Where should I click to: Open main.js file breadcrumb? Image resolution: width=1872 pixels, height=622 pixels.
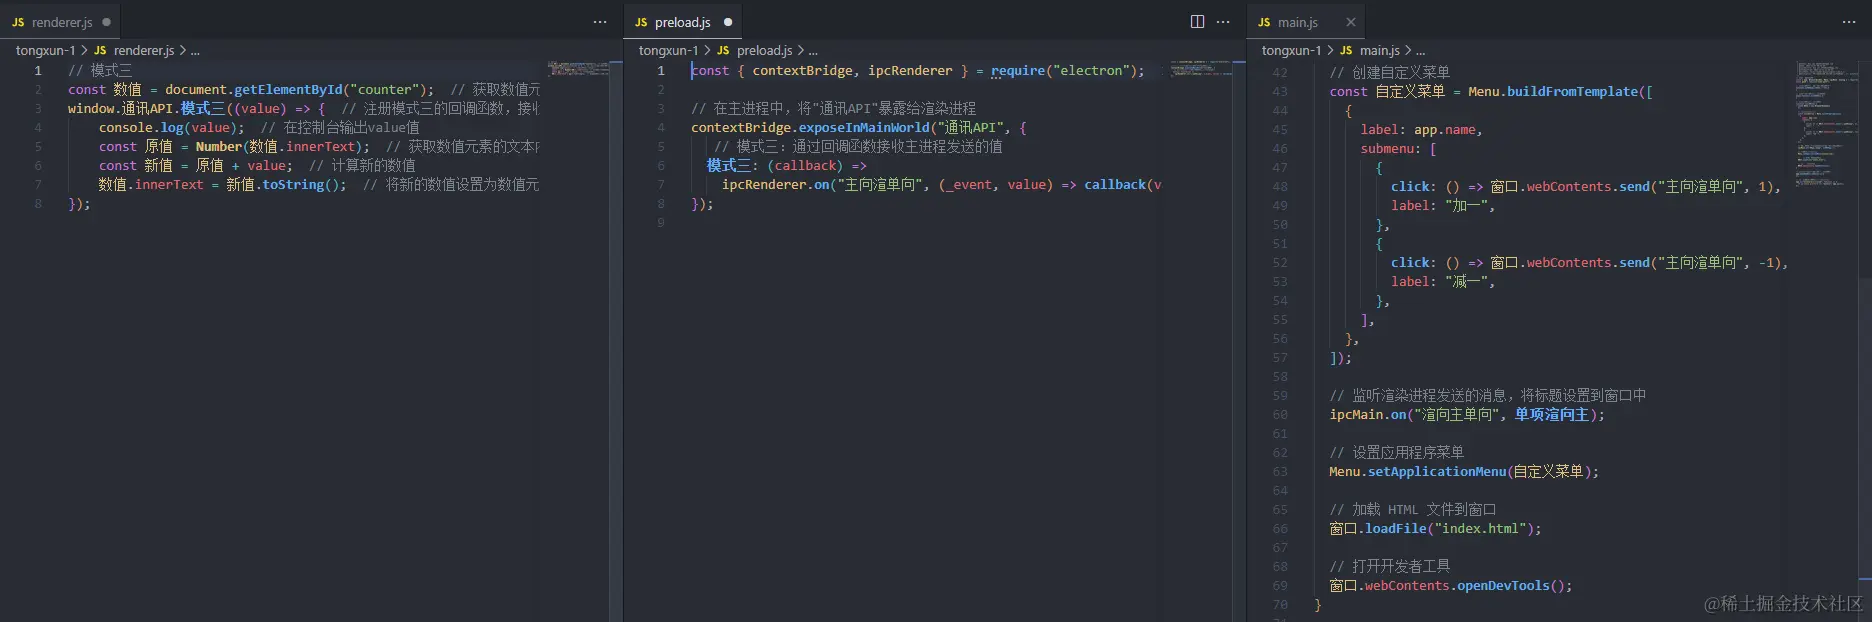[1370, 50]
